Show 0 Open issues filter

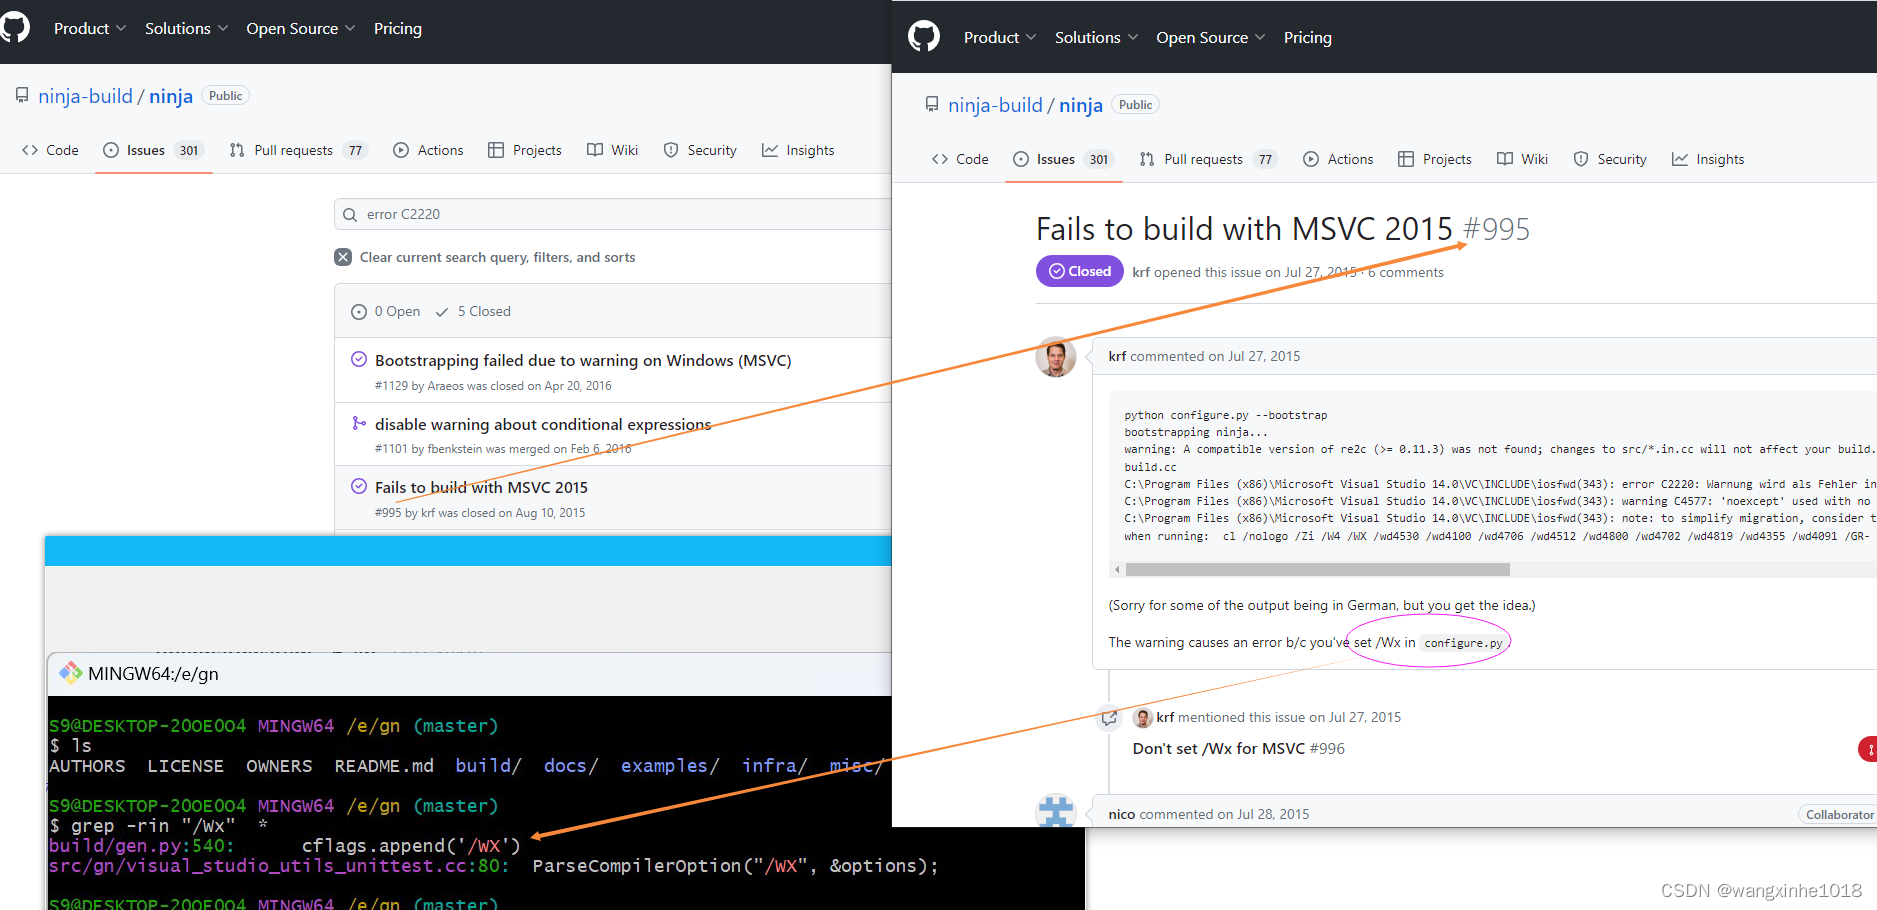[386, 312]
